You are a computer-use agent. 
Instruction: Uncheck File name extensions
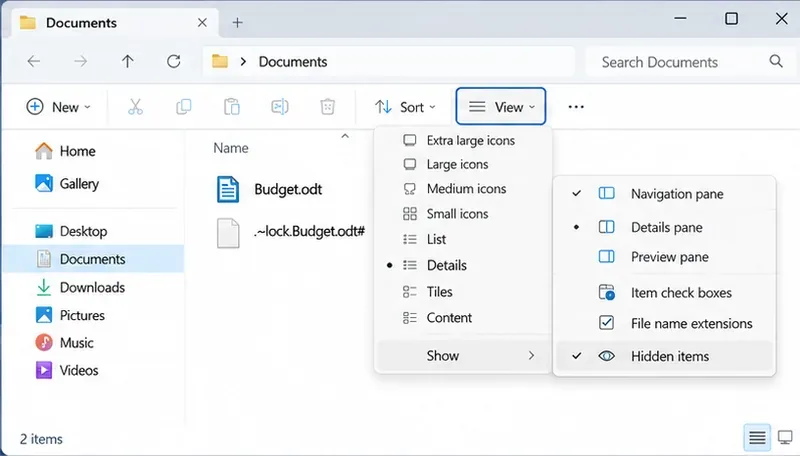click(x=664, y=323)
